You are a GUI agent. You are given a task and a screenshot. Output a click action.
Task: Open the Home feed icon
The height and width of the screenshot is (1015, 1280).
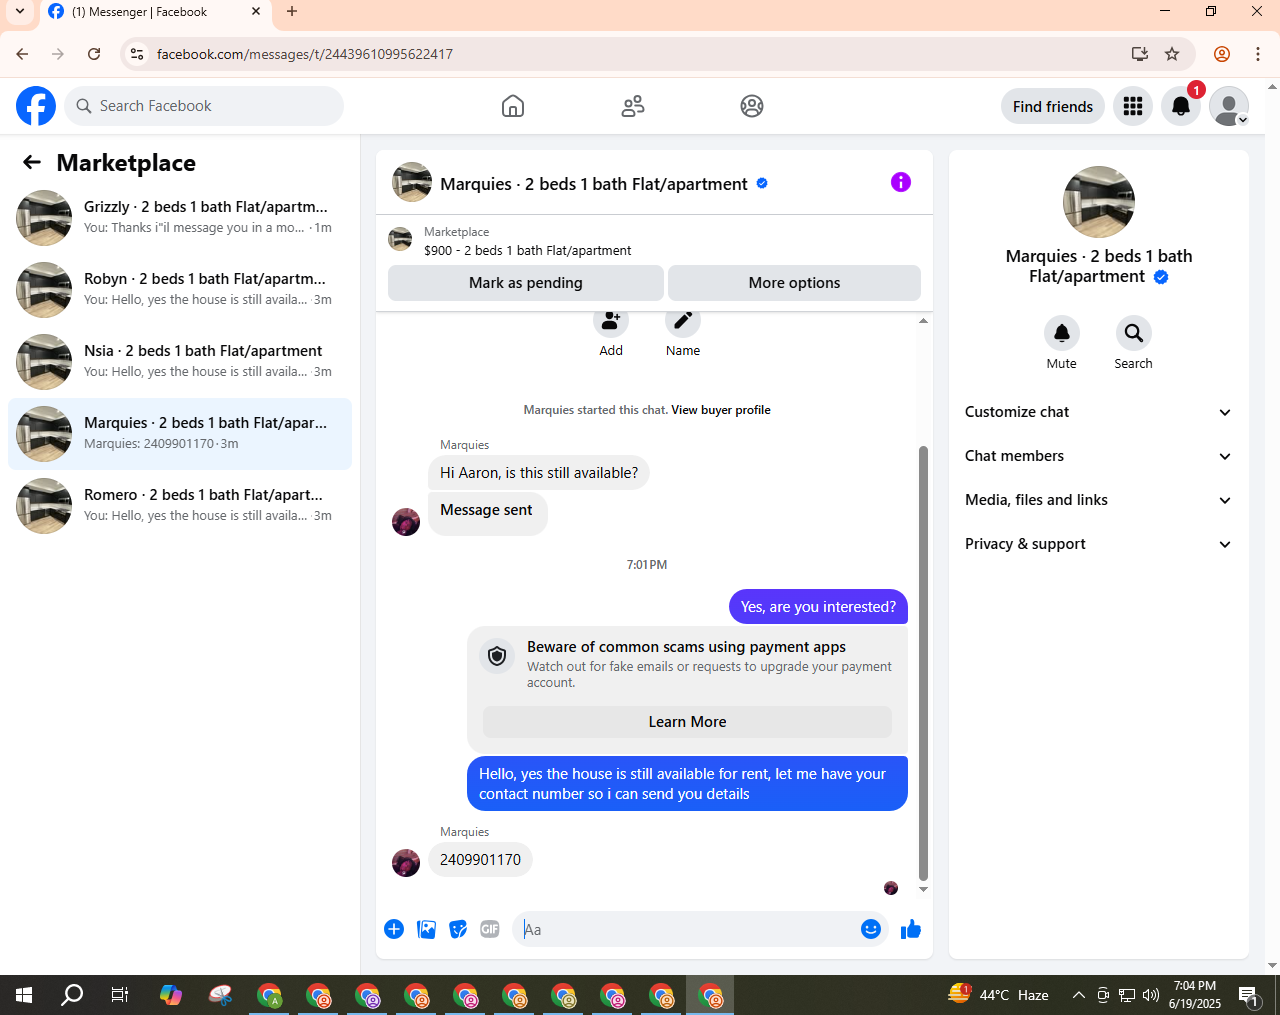click(513, 106)
